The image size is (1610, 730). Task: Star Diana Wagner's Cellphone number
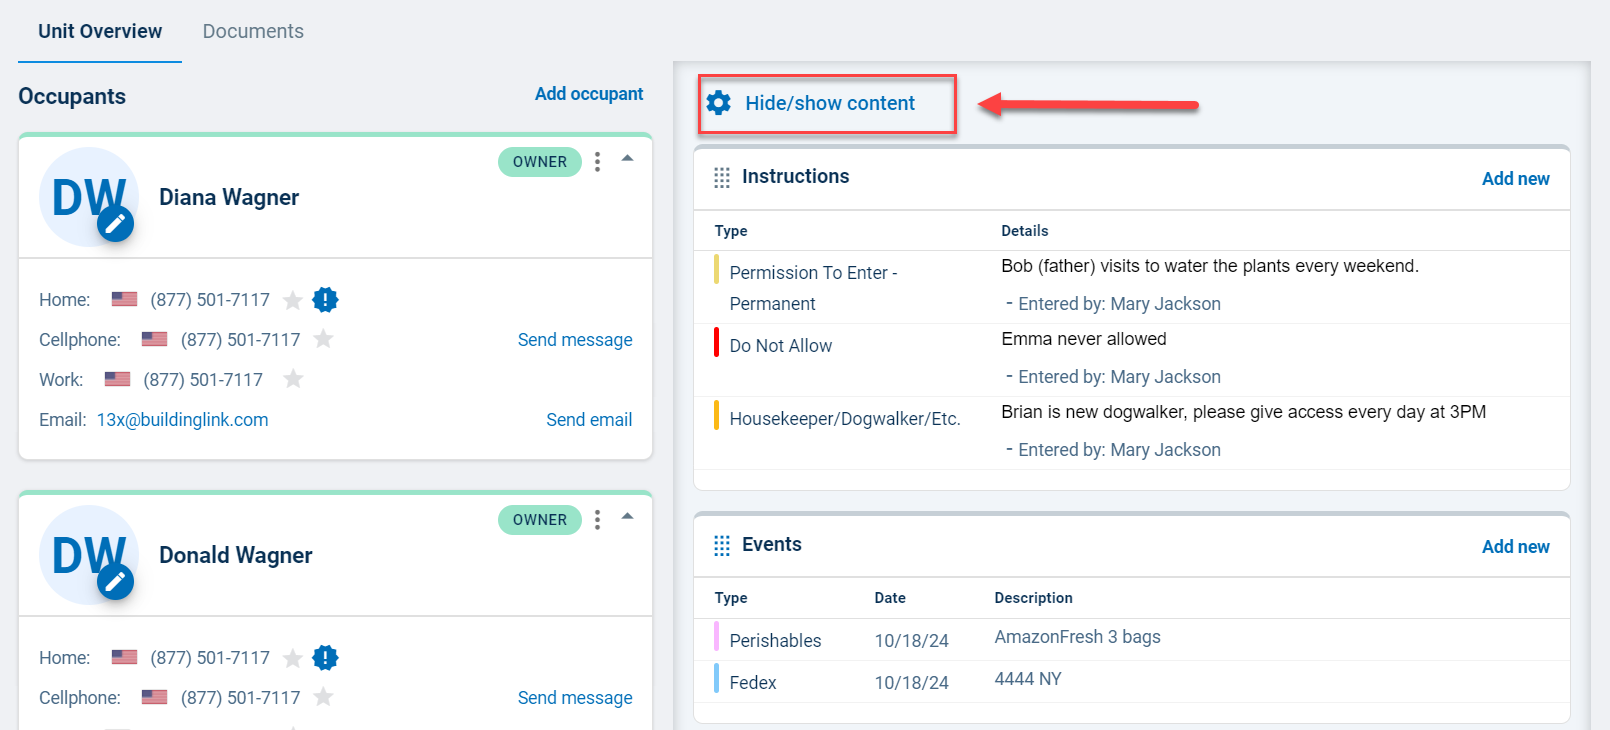323,339
